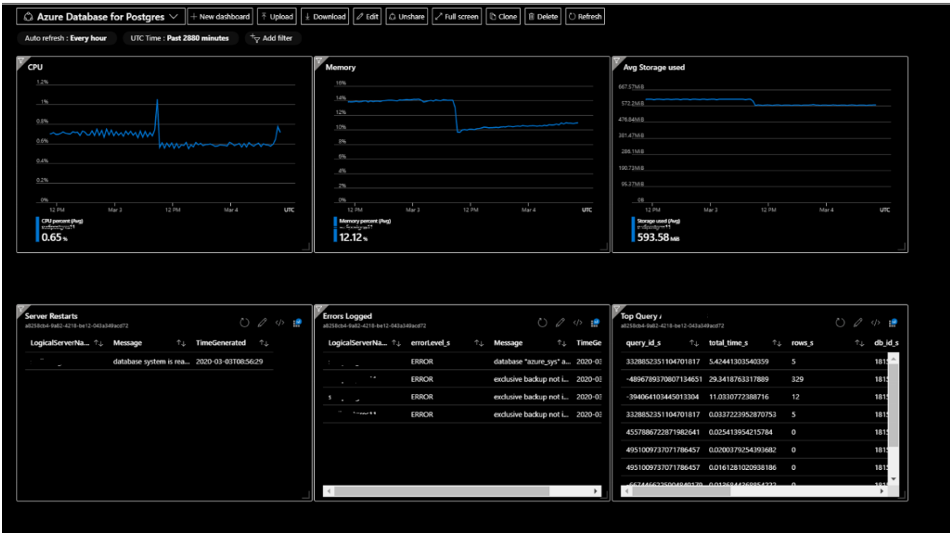Sort Errors Logged by Message column arrows
950x534 pixels.
pos(562,343)
